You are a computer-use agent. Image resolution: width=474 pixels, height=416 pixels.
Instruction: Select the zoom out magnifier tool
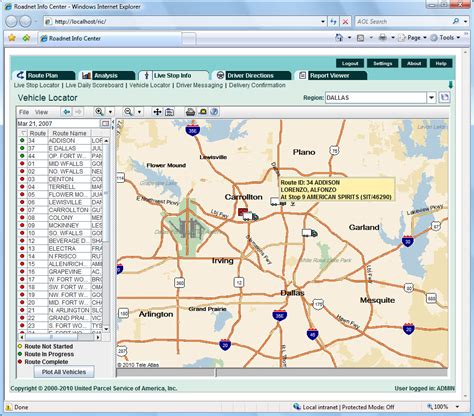click(x=128, y=112)
